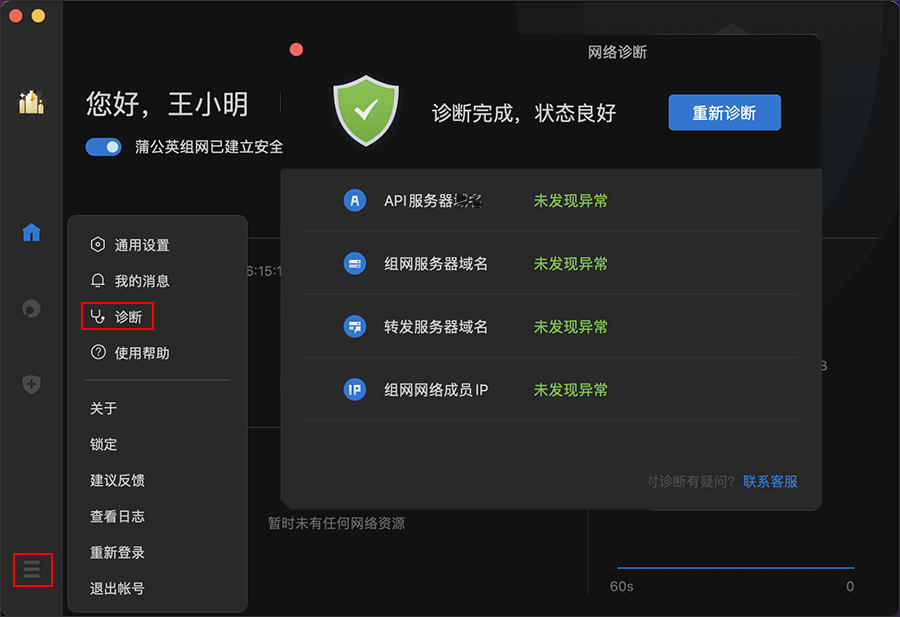This screenshot has width=900, height=617.
Task: Click the app logo icon at top of sidebar
Action: [x=31, y=102]
